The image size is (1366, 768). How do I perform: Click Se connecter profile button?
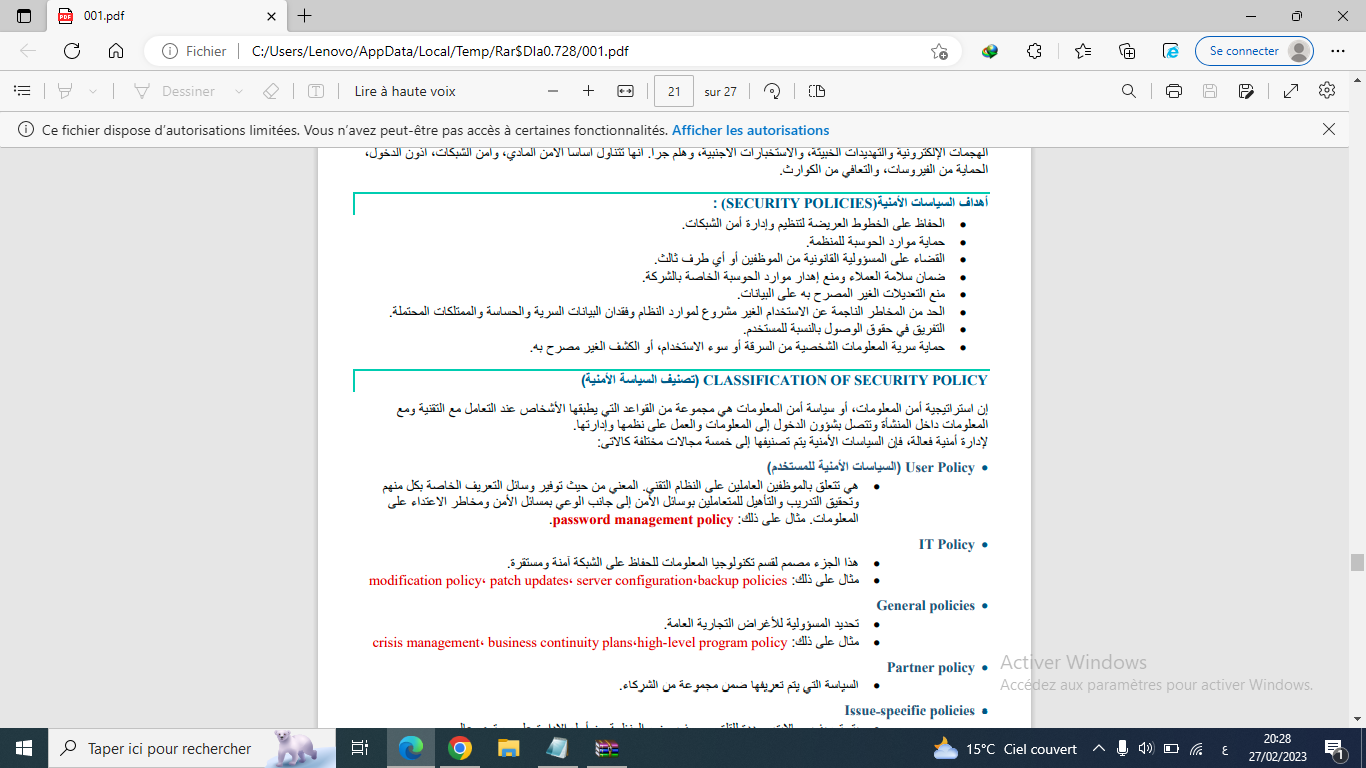click(1254, 51)
